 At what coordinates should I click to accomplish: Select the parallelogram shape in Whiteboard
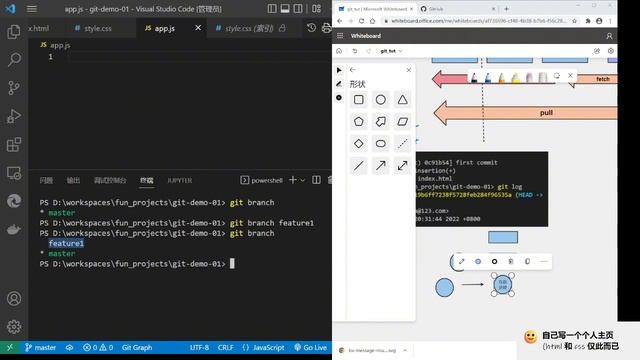[403, 122]
